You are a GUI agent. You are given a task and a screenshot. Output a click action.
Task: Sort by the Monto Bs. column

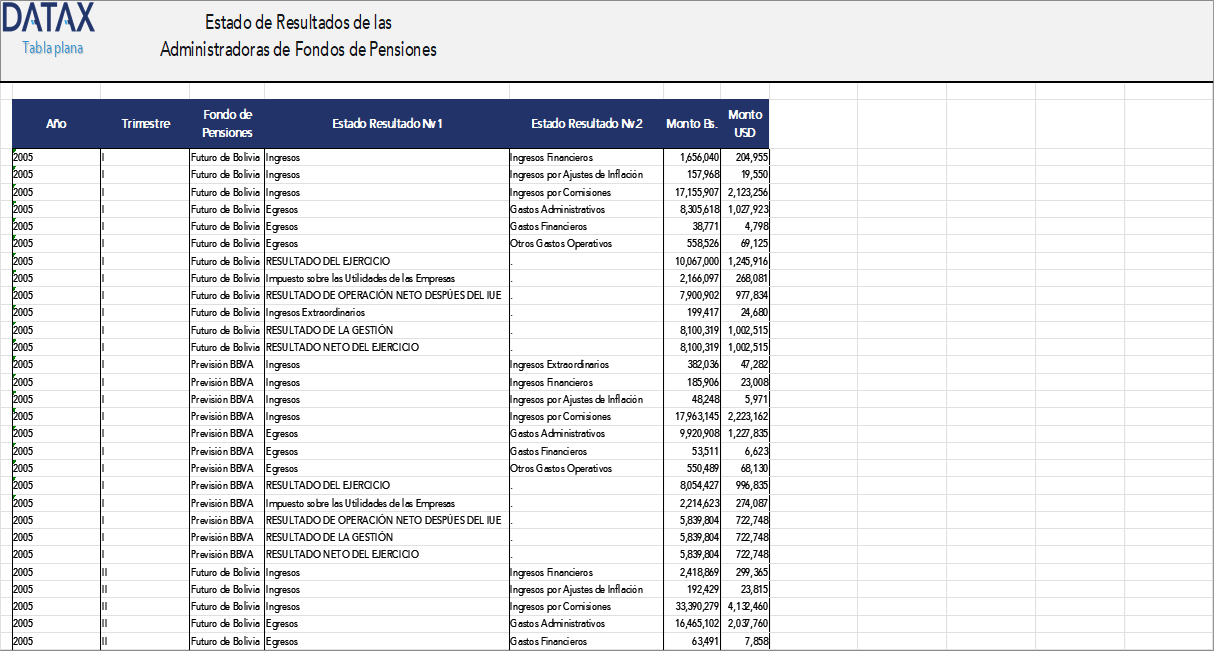click(x=690, y=124)
